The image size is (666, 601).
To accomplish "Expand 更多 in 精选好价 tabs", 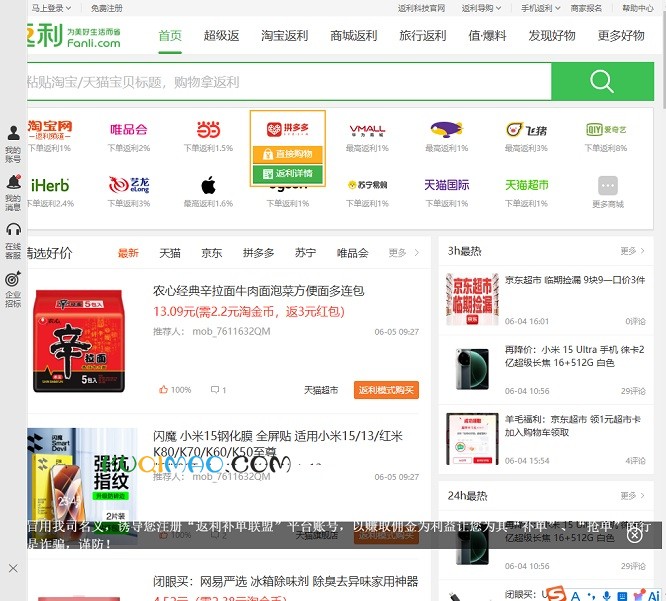I will 404,253.
